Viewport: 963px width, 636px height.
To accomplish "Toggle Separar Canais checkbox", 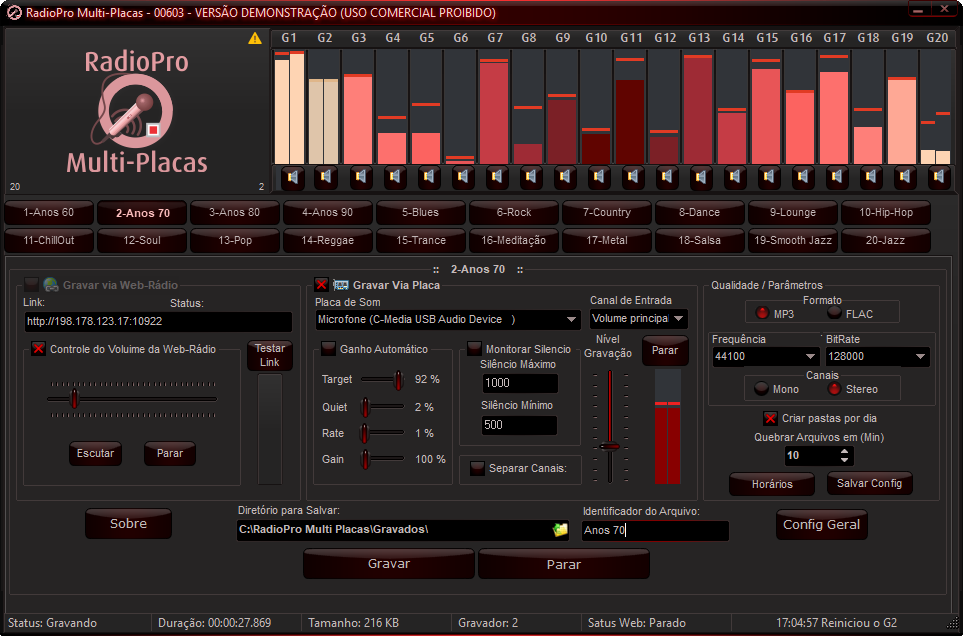I will [477, 468].
